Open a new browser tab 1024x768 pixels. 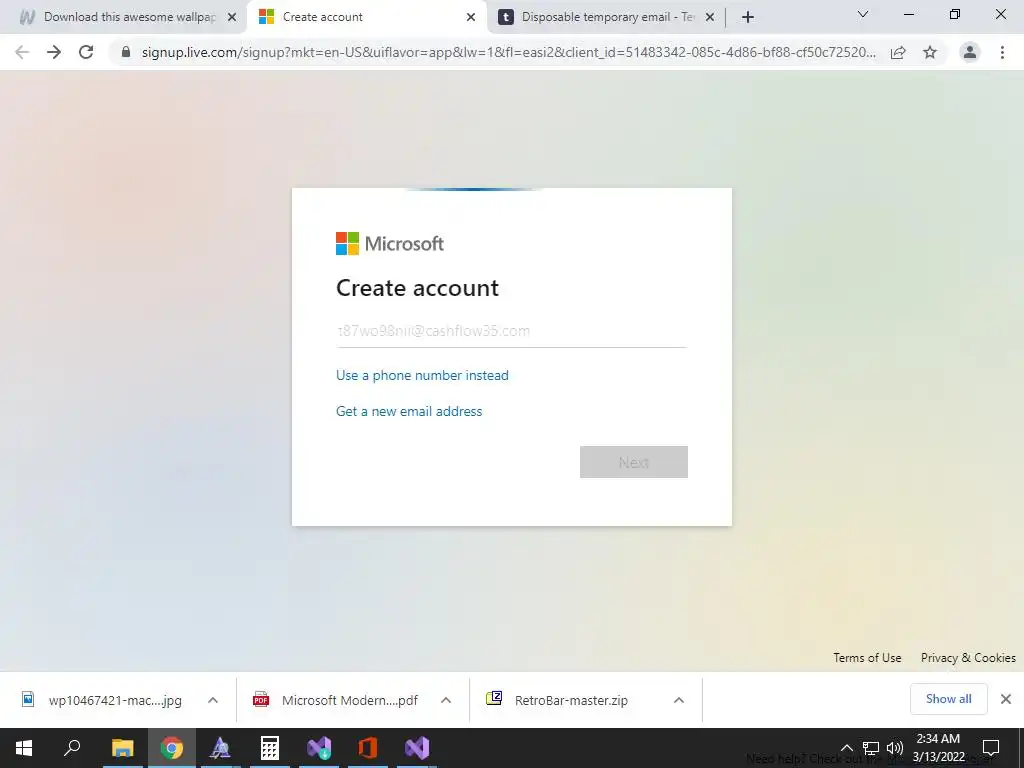pos(748,17)
